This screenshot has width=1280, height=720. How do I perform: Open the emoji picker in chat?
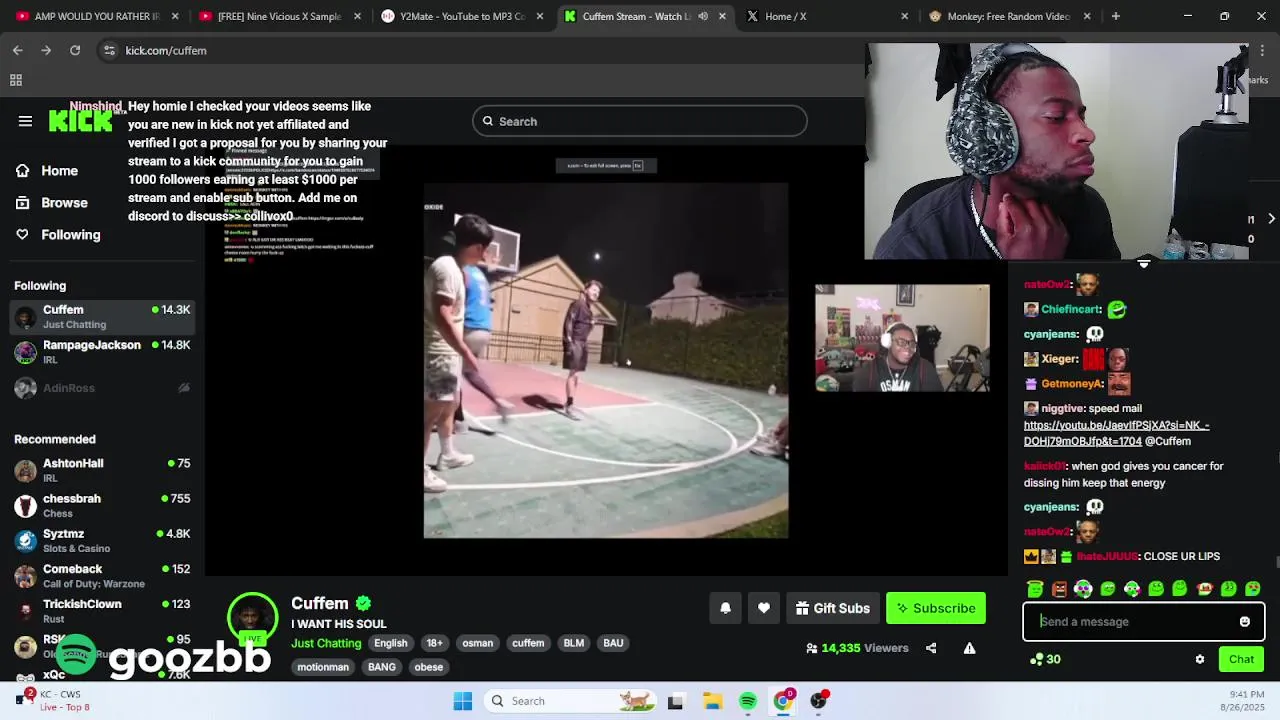(1245, 622)
